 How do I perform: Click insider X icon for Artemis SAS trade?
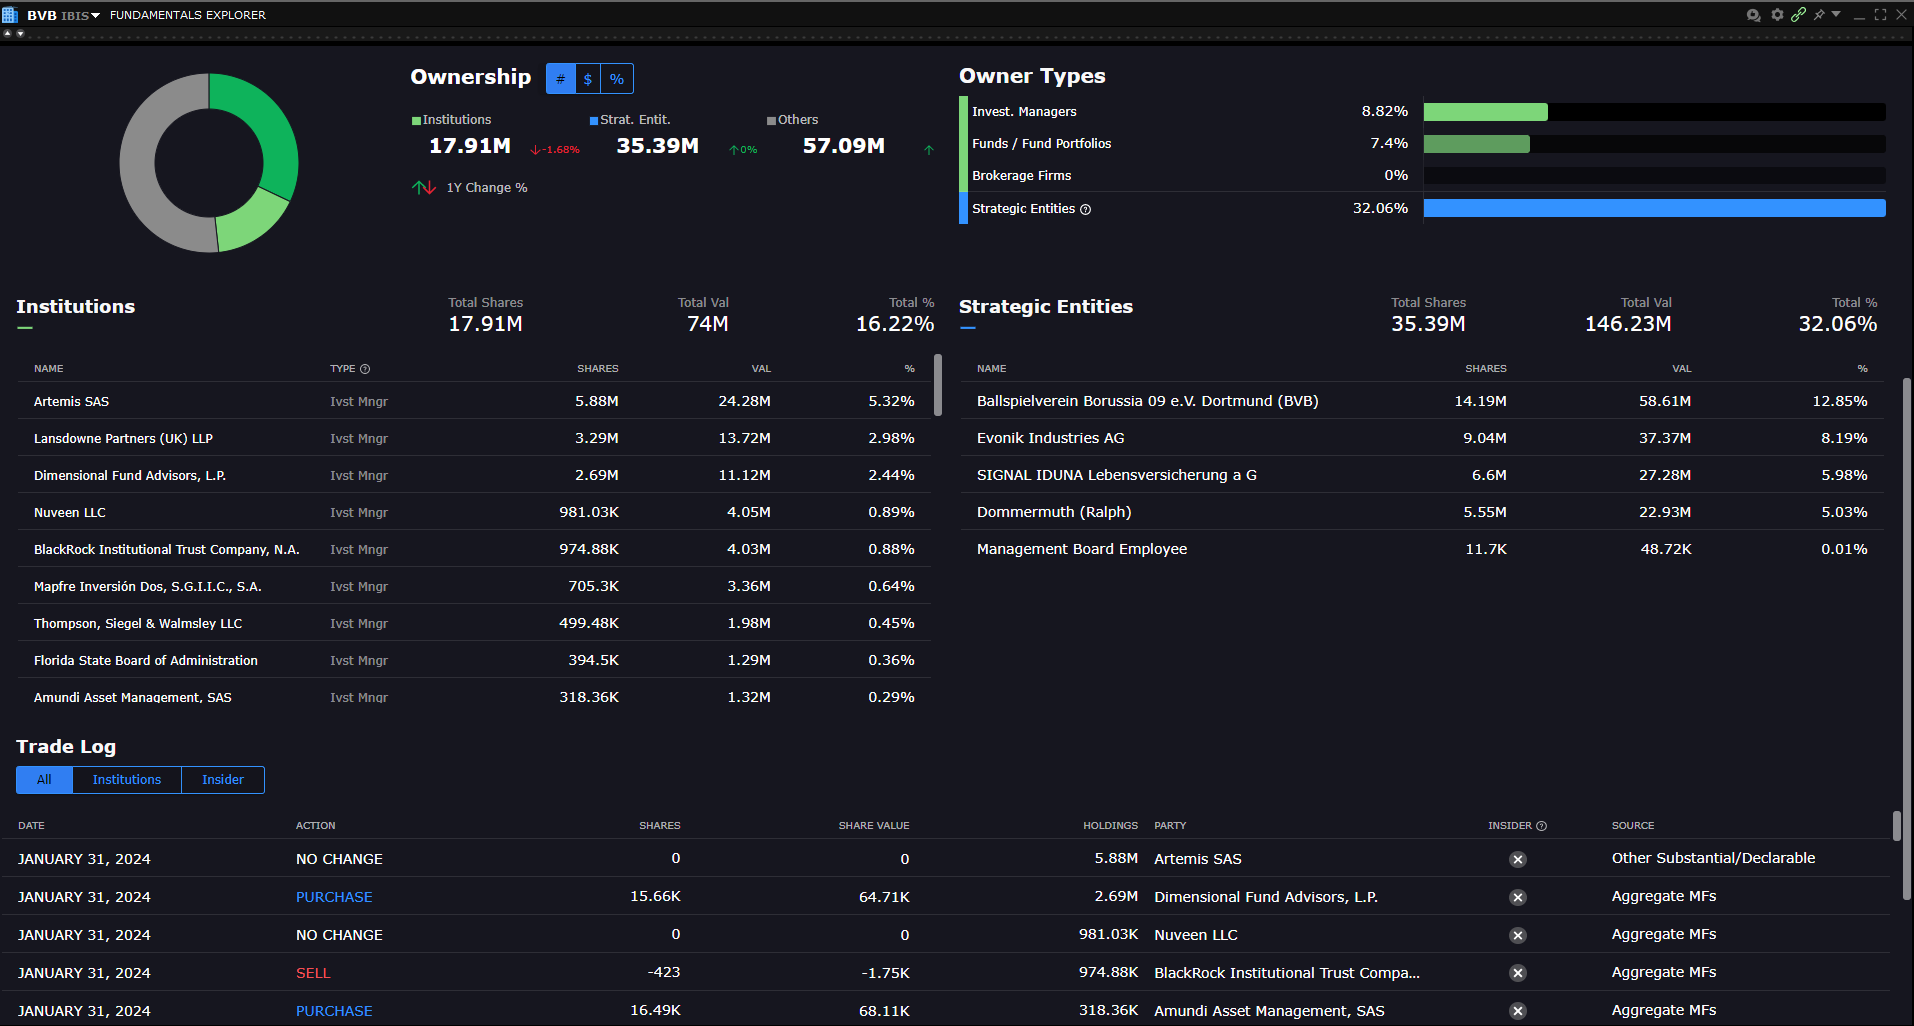point(1518,859)
